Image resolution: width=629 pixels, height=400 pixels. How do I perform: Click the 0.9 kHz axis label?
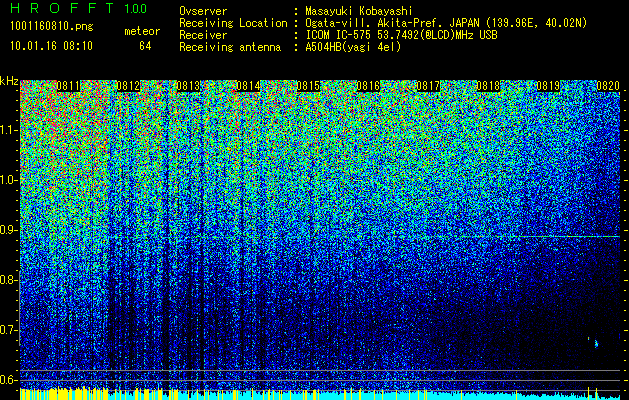pyautogui.click(x=9, y=230)
